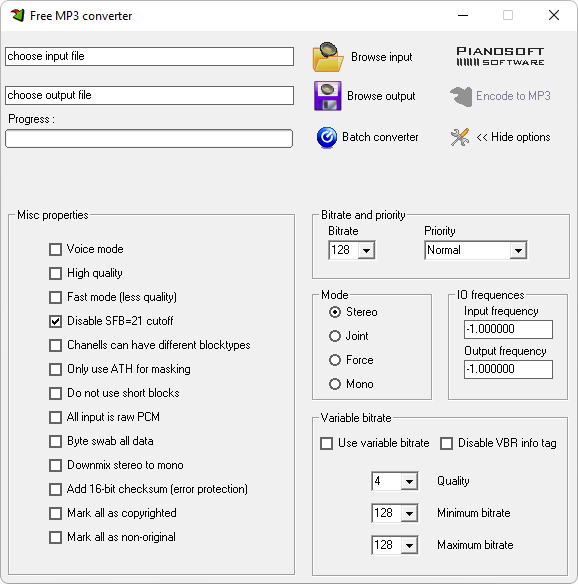Choose Joint stereo mode option

point(335,336)
